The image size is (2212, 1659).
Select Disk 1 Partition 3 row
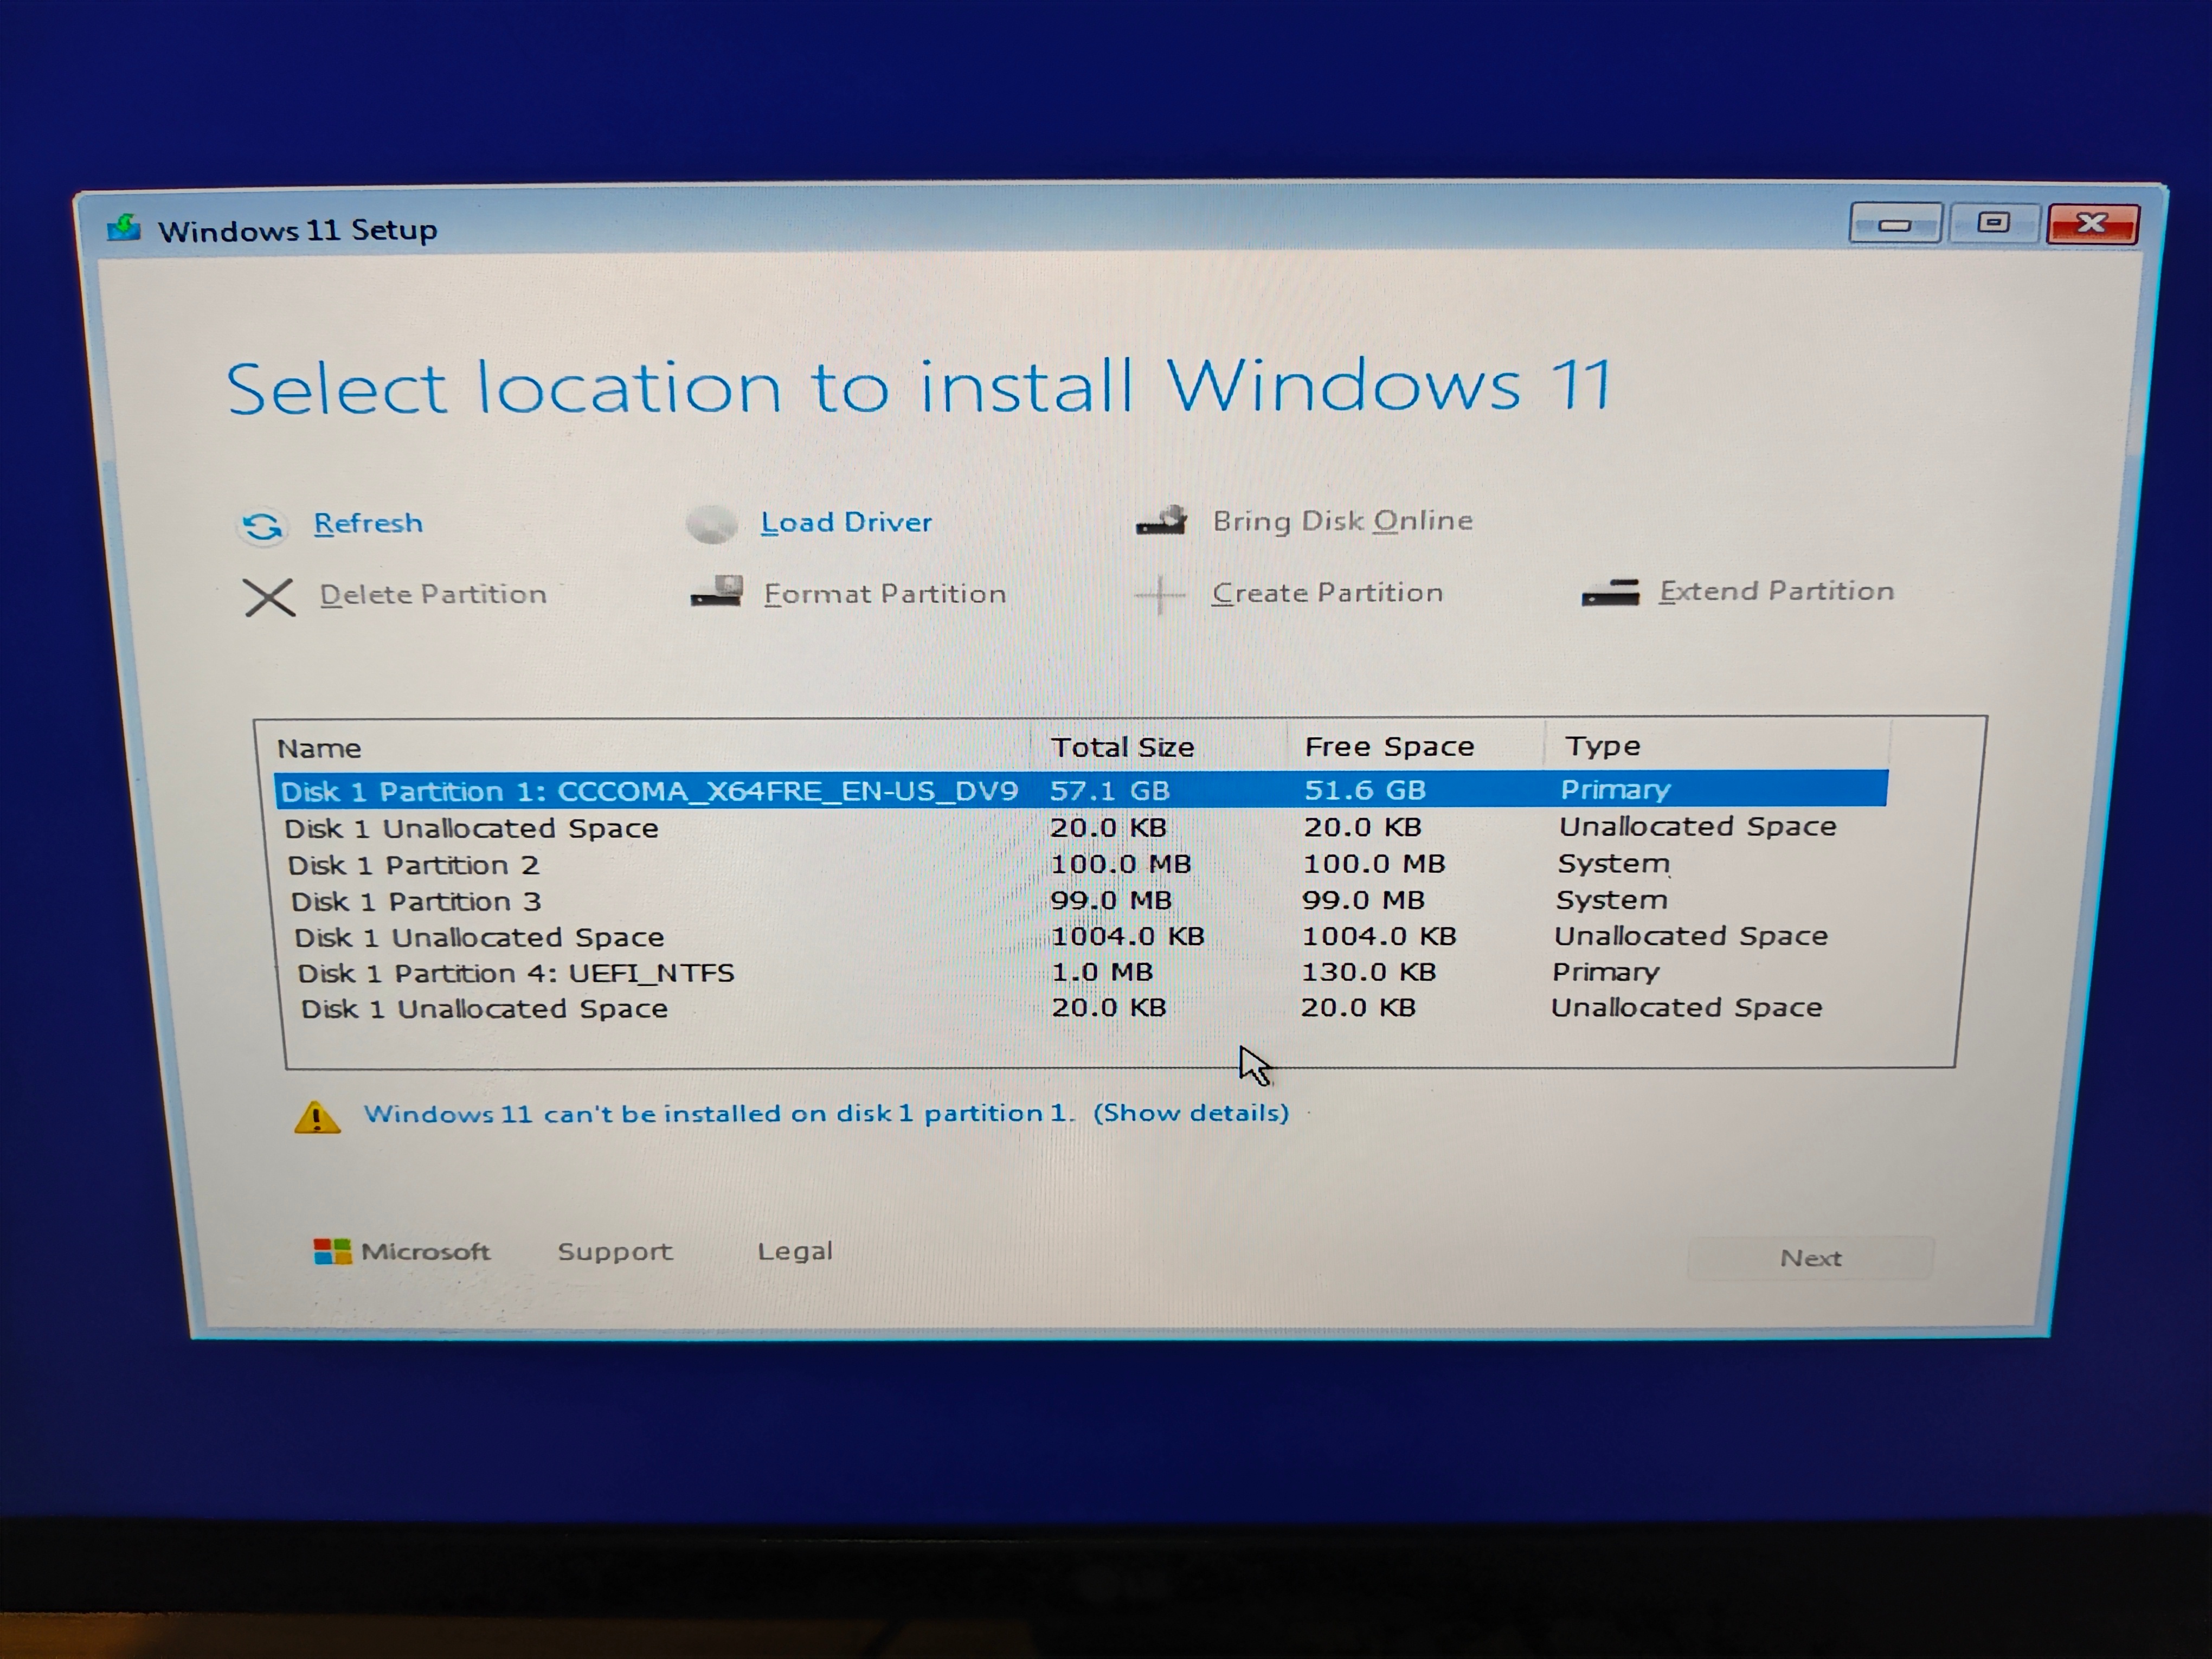click(x=416, y=901)
